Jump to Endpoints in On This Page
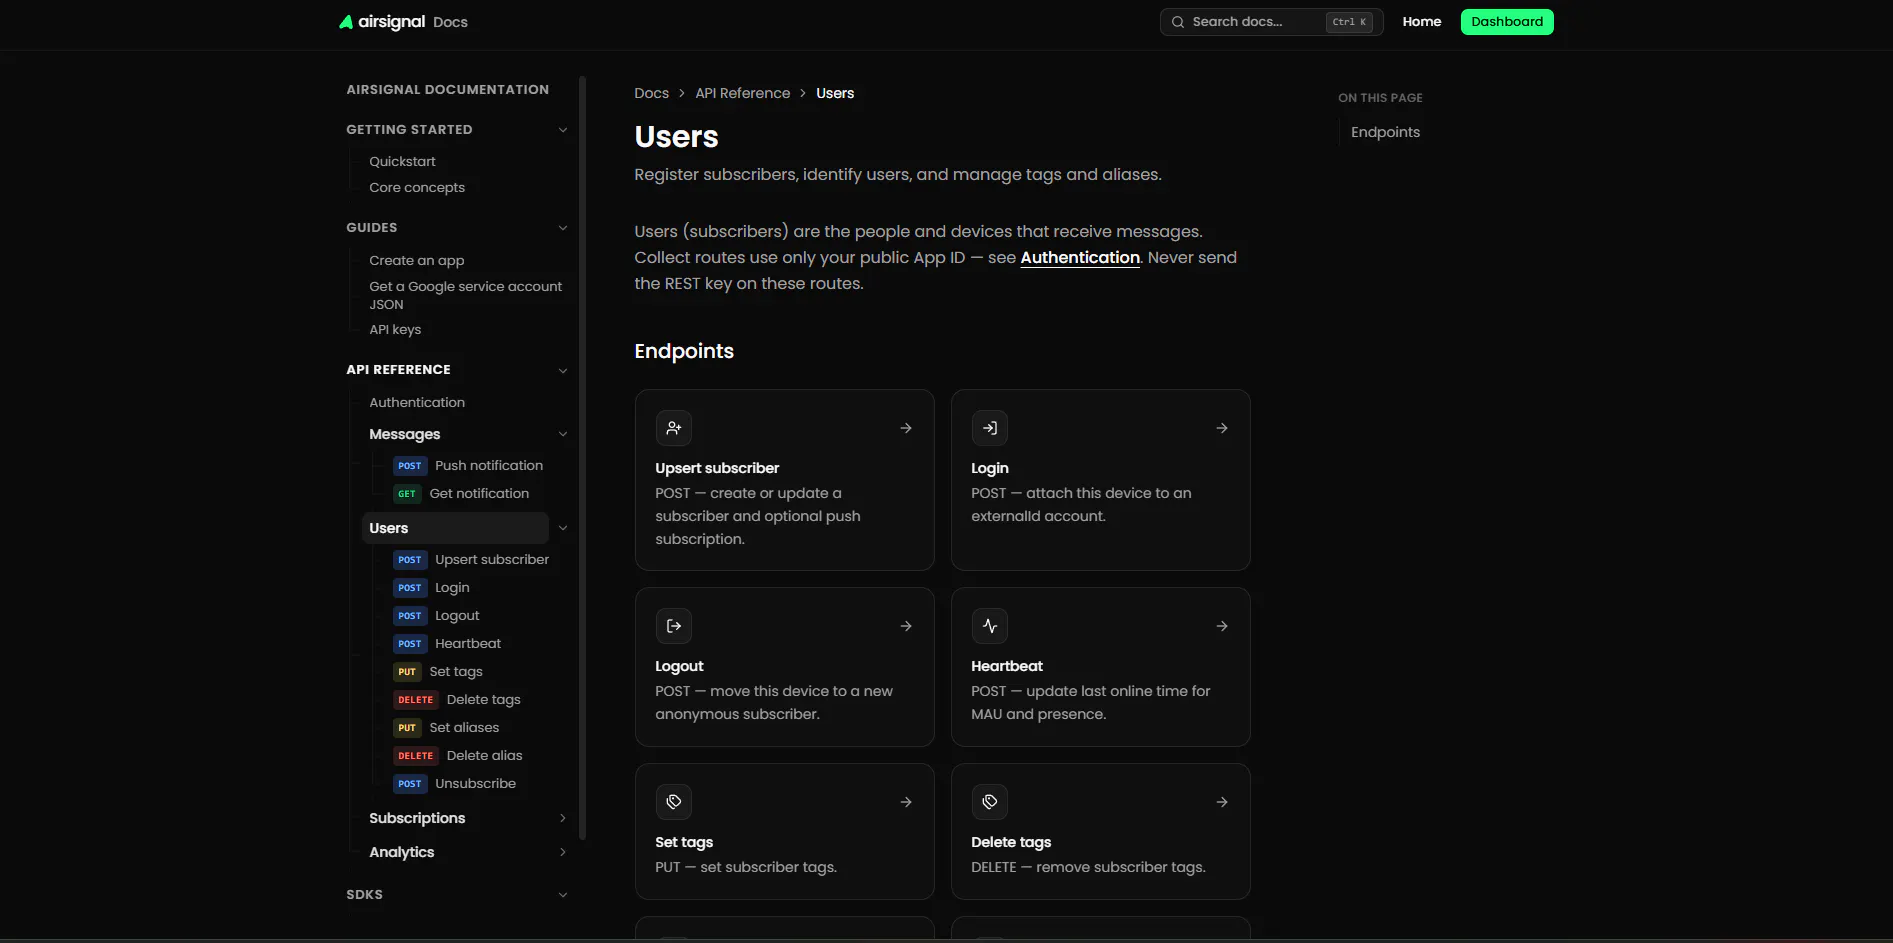The image size is (1893, 943). (x=1385, y=132)
